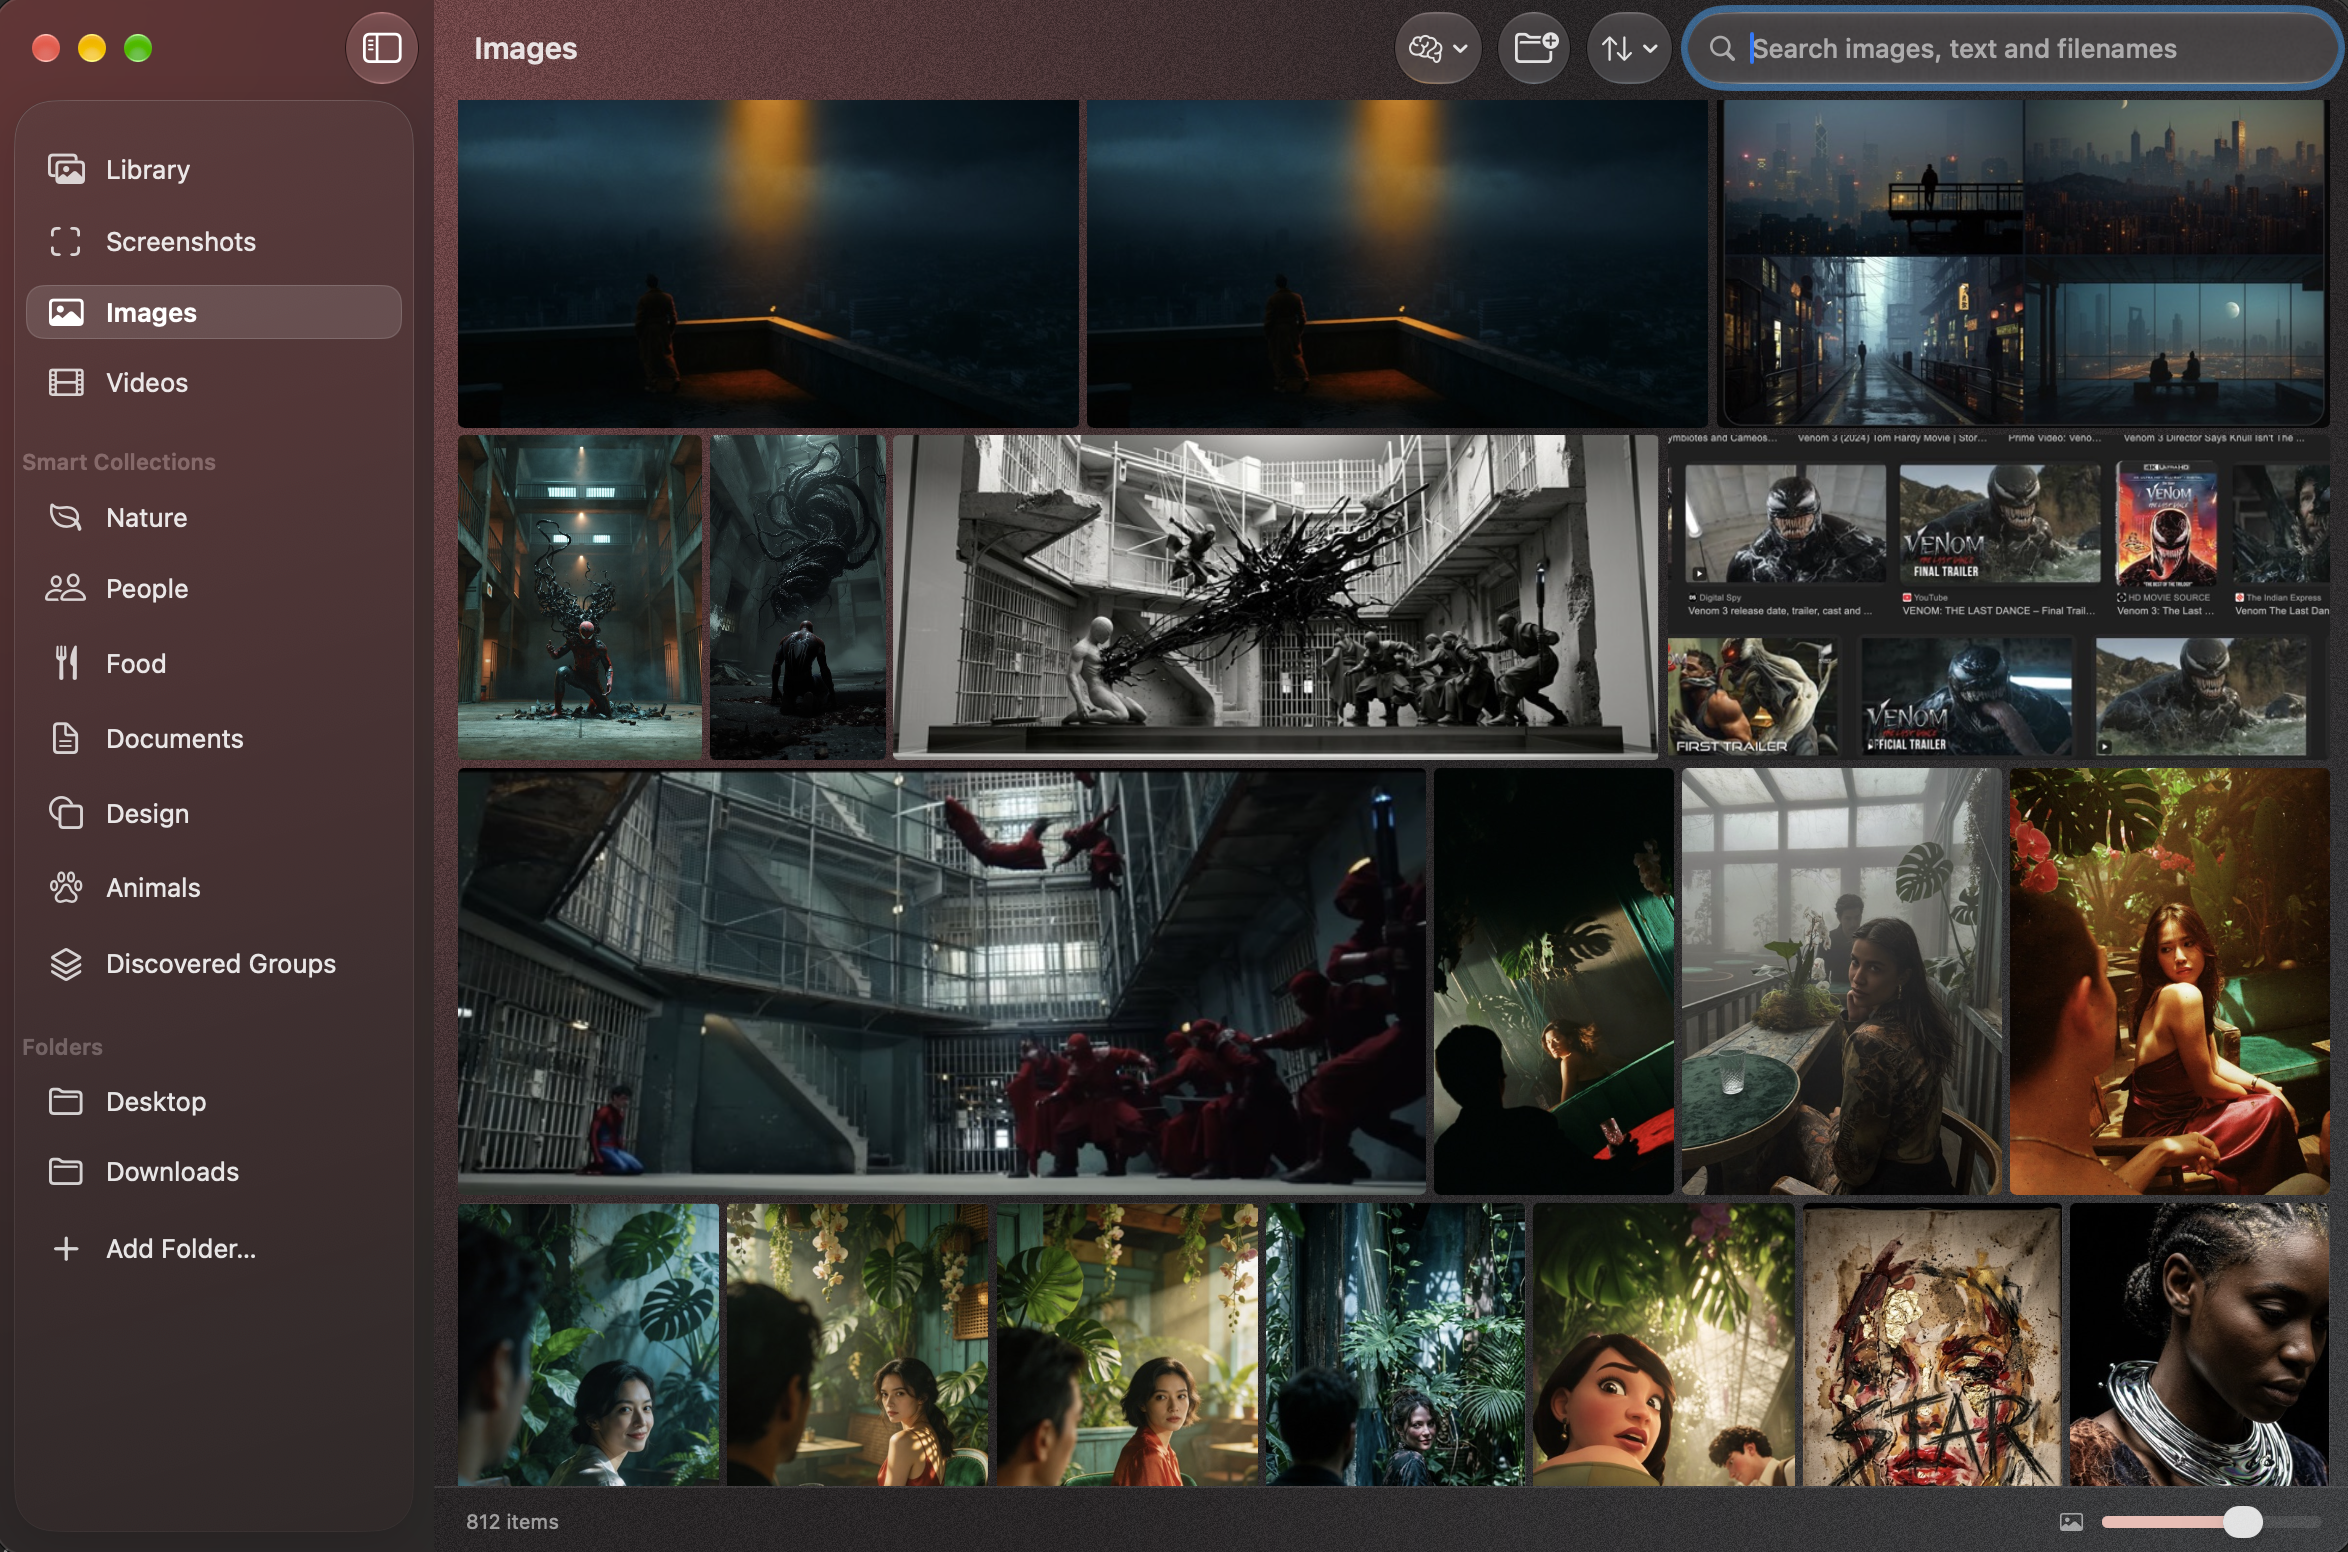Open the Venom search results screenshot thumbnail
2348x1552 pixels.
coord(1998,596)
